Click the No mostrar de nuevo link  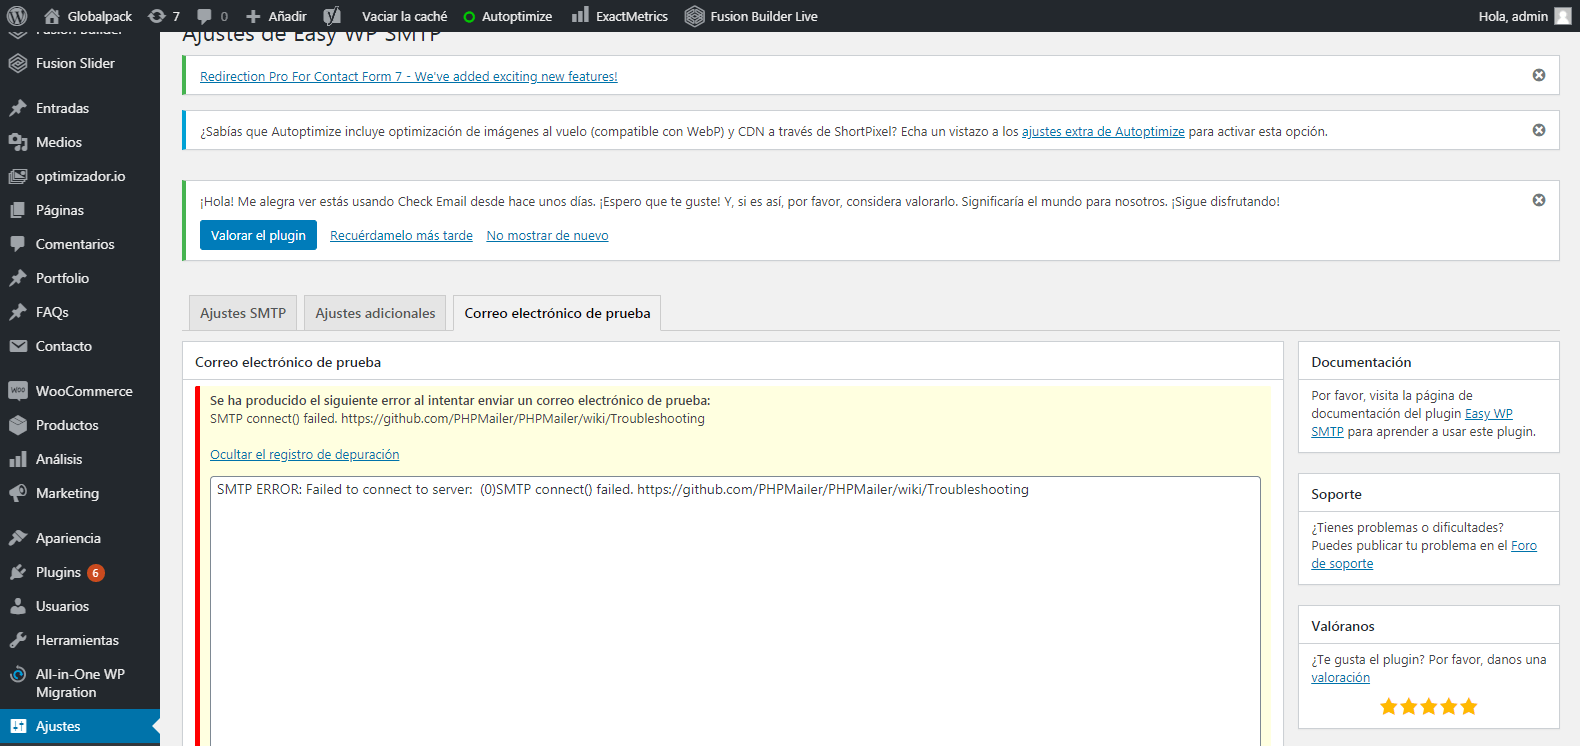pos(547,236)
